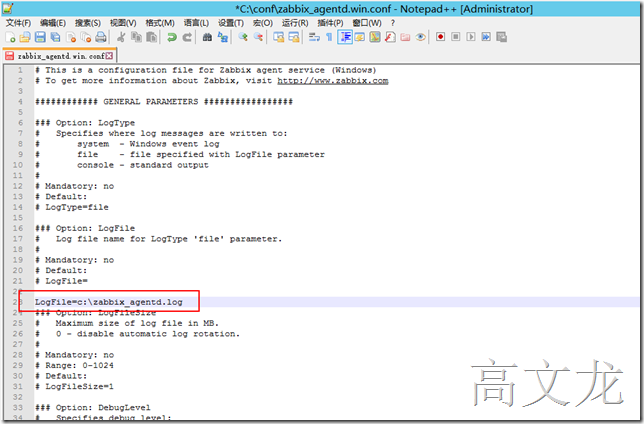Open the 设置(T) menu

point(230,23)
